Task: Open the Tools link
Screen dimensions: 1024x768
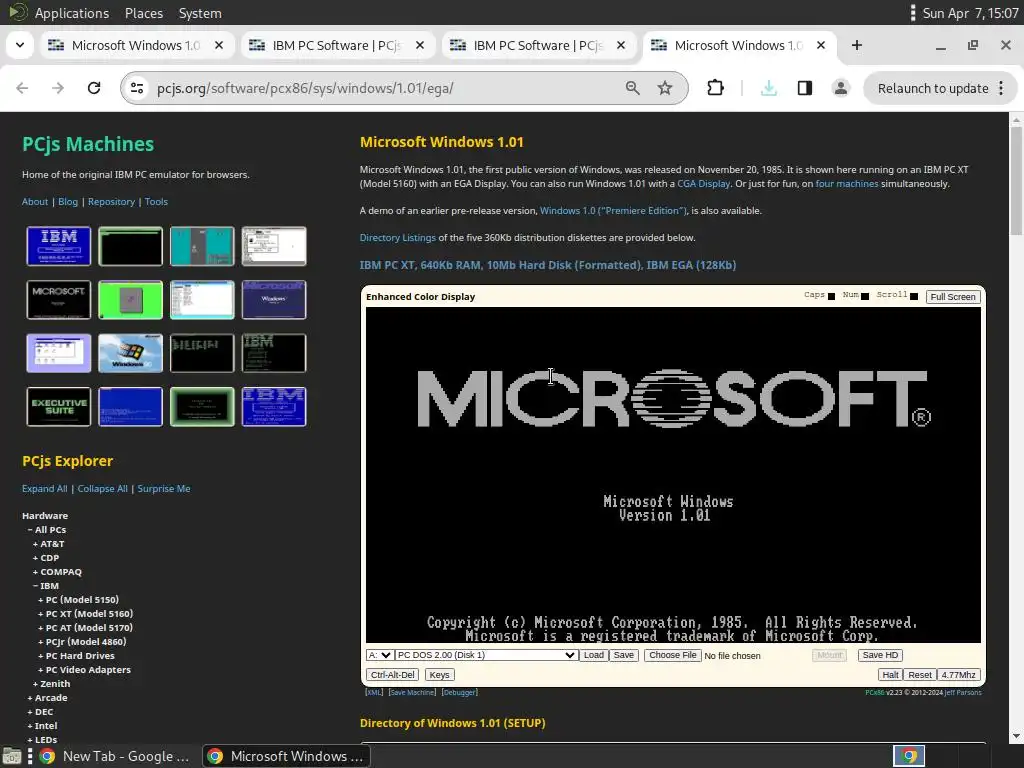Action: 156,202
